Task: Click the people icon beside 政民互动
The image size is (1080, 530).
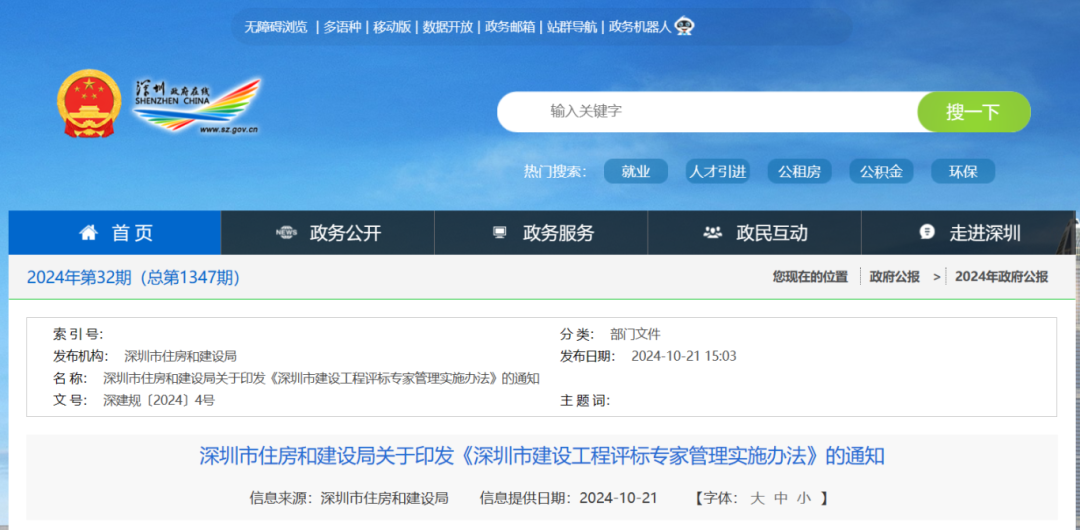Action: 712,233
